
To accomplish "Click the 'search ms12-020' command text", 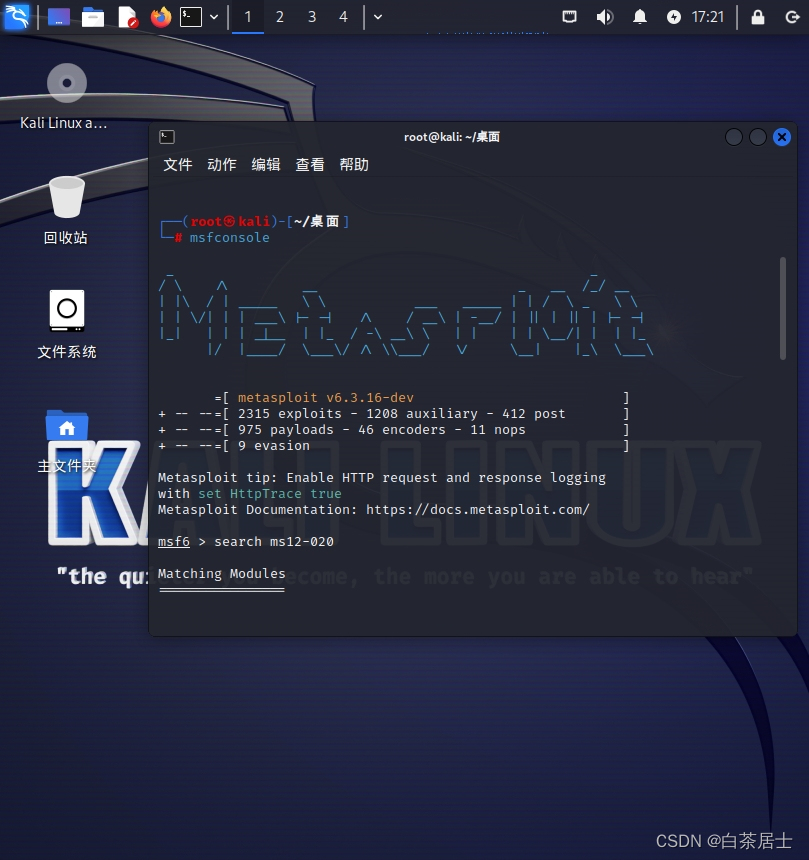I will coord(274,542).
